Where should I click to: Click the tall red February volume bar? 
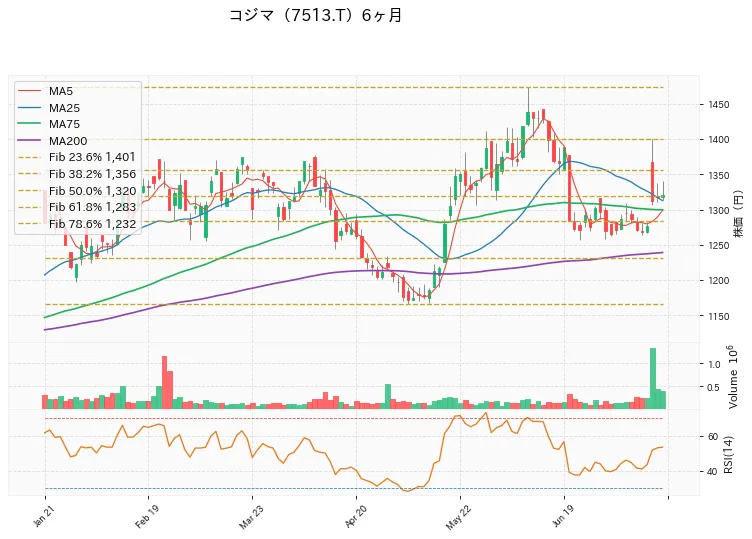pos(164,382)
